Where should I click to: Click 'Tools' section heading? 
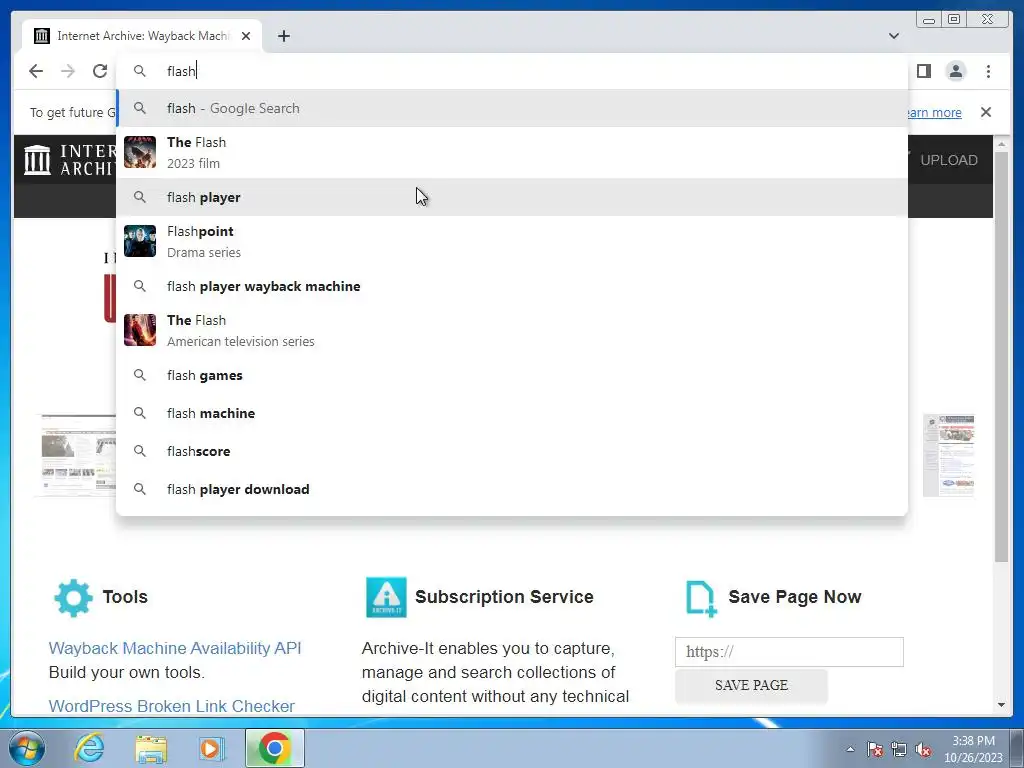125,597
